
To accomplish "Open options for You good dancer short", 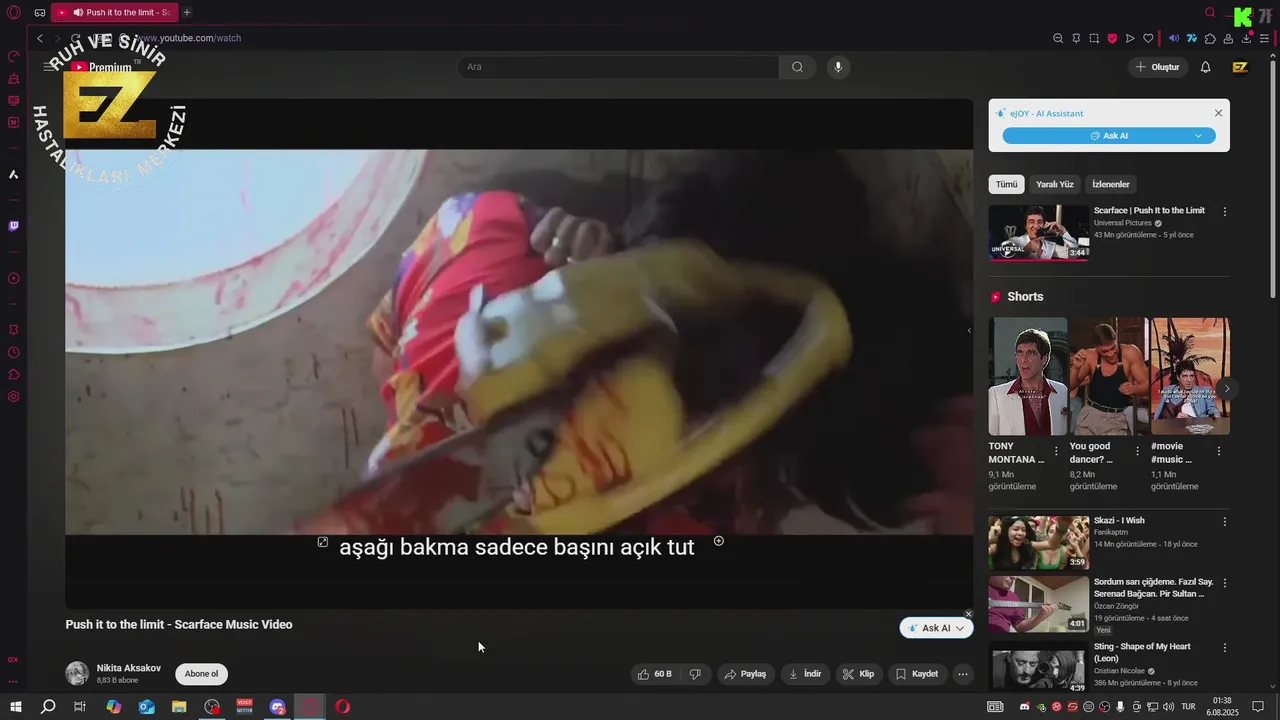I will click(1137, 451).
